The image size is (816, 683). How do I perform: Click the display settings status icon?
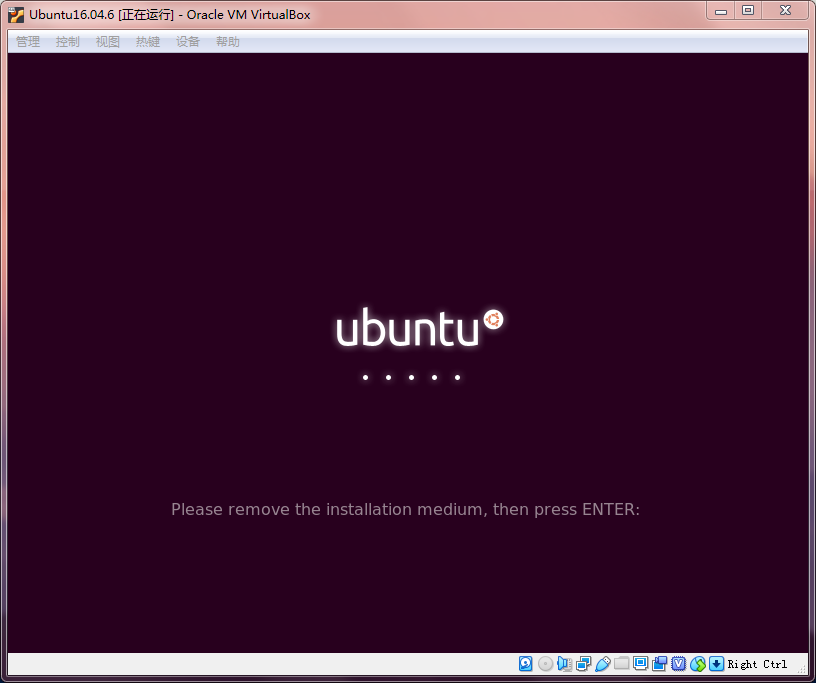641,663
